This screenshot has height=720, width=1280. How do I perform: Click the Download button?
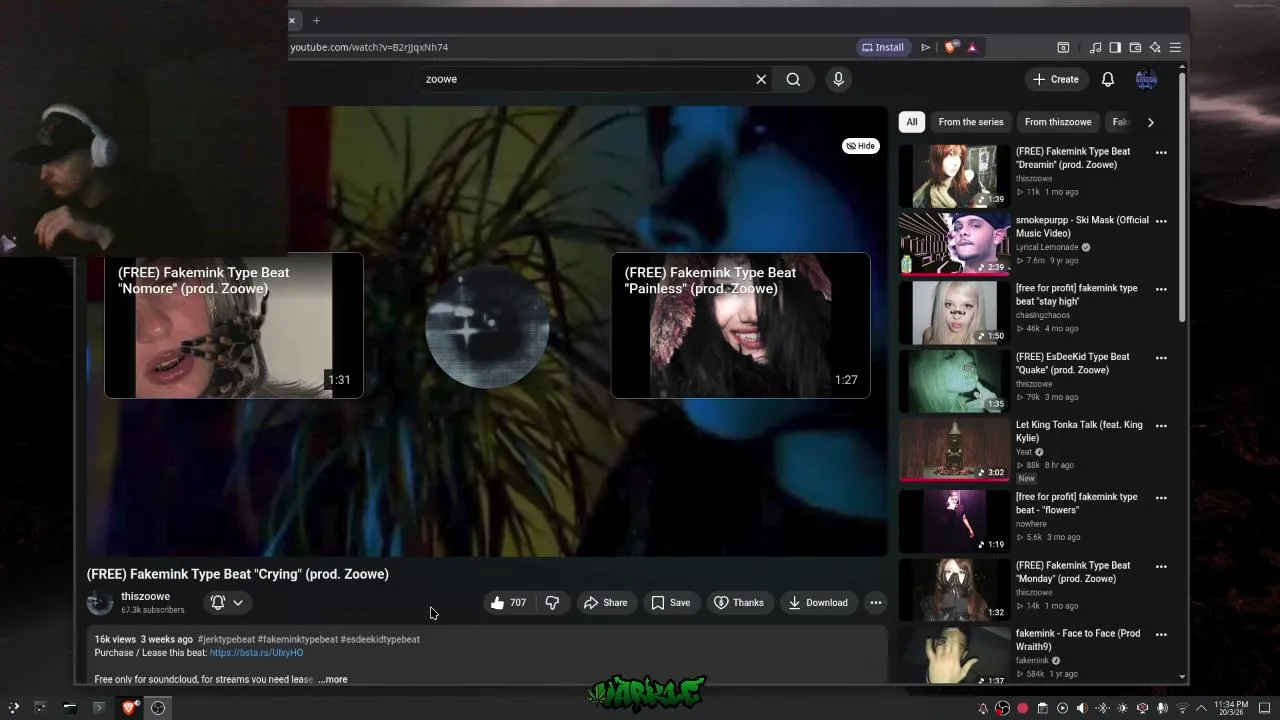(818, 602)
